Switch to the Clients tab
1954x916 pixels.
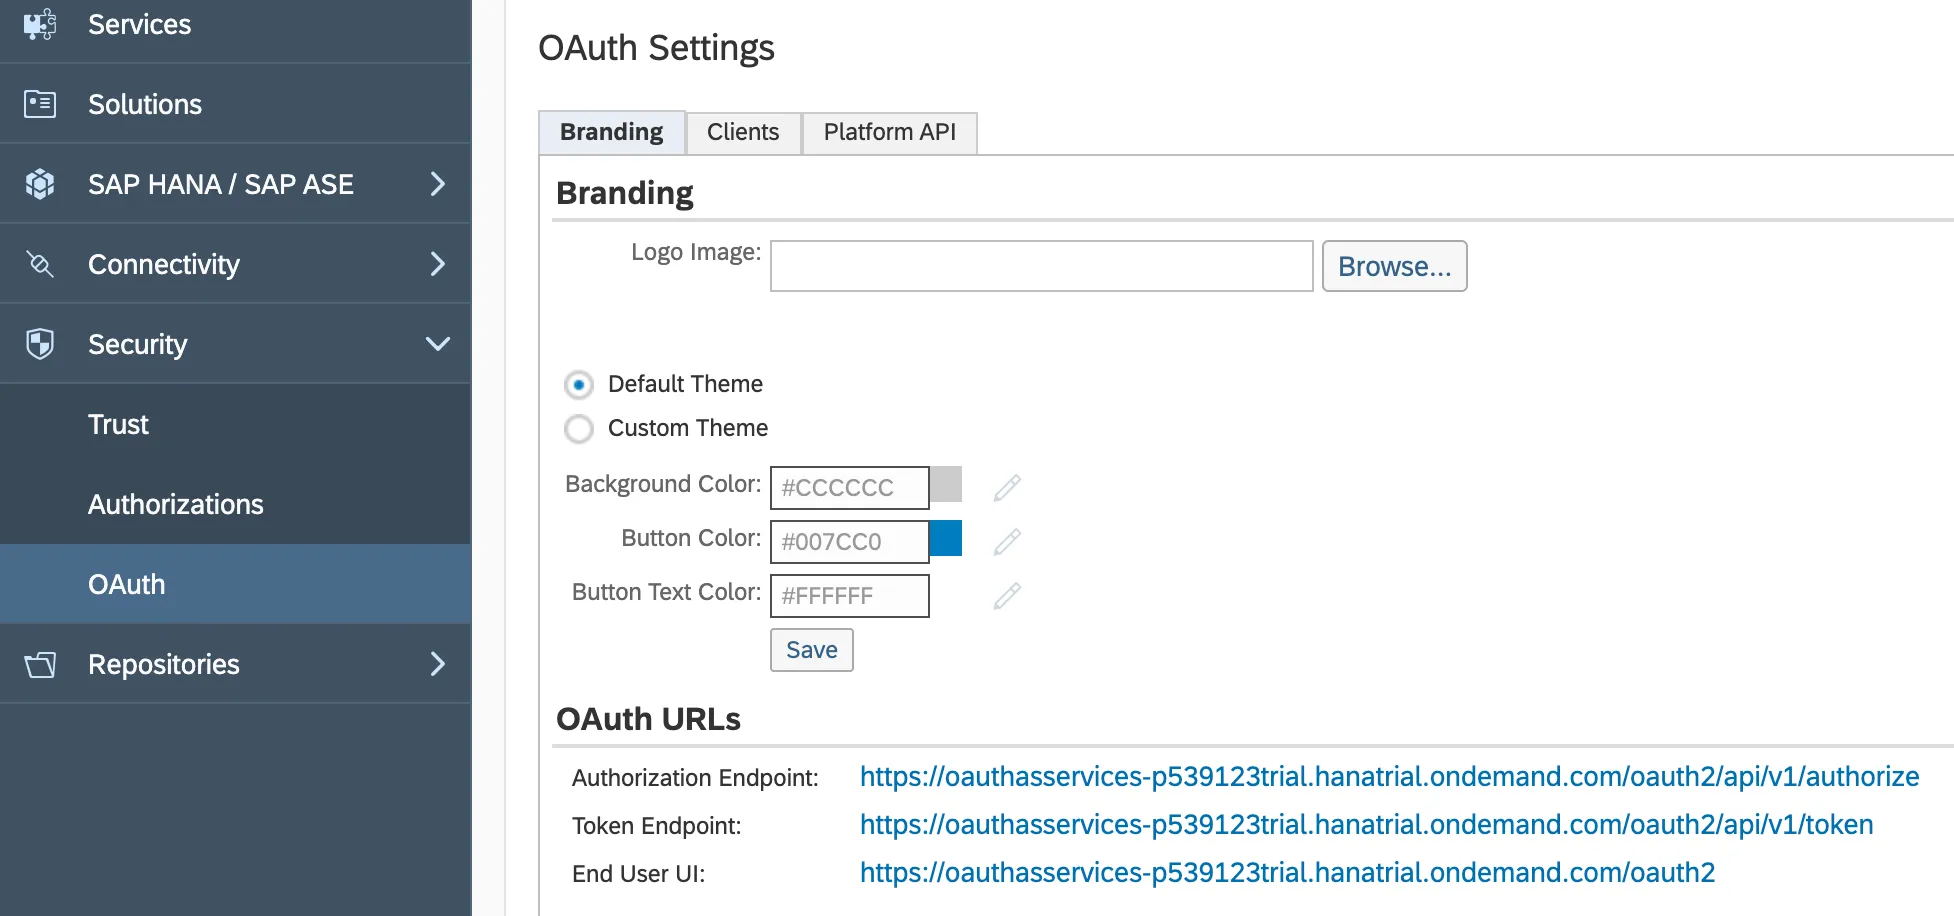pyautogui.click(x=742, y=133)
